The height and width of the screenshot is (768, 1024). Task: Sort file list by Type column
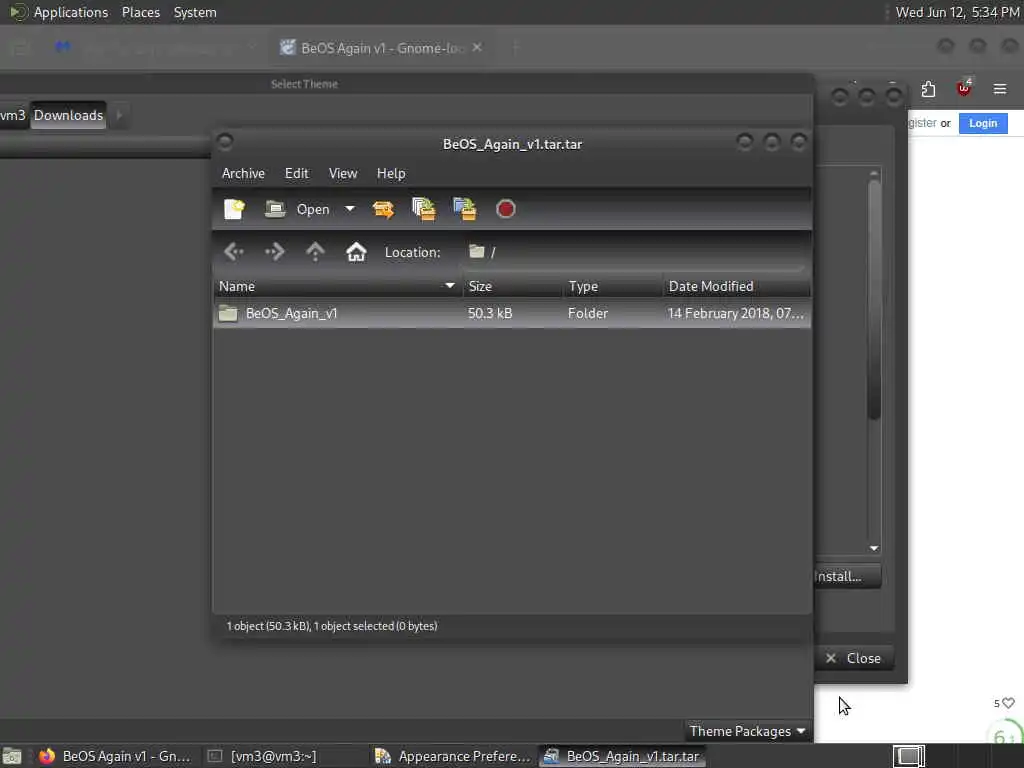click(613, 286)
